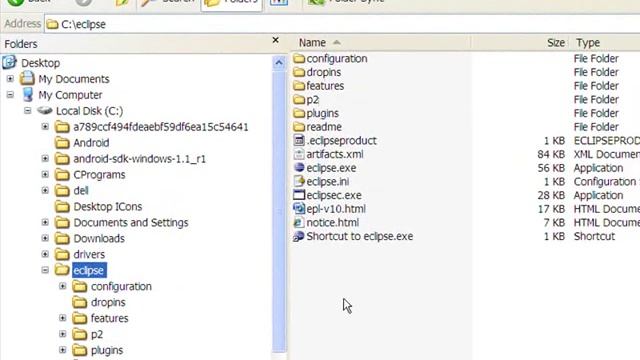
Task: Select 'features' label under eclipse in tree
Action: (x=109, y=318)
